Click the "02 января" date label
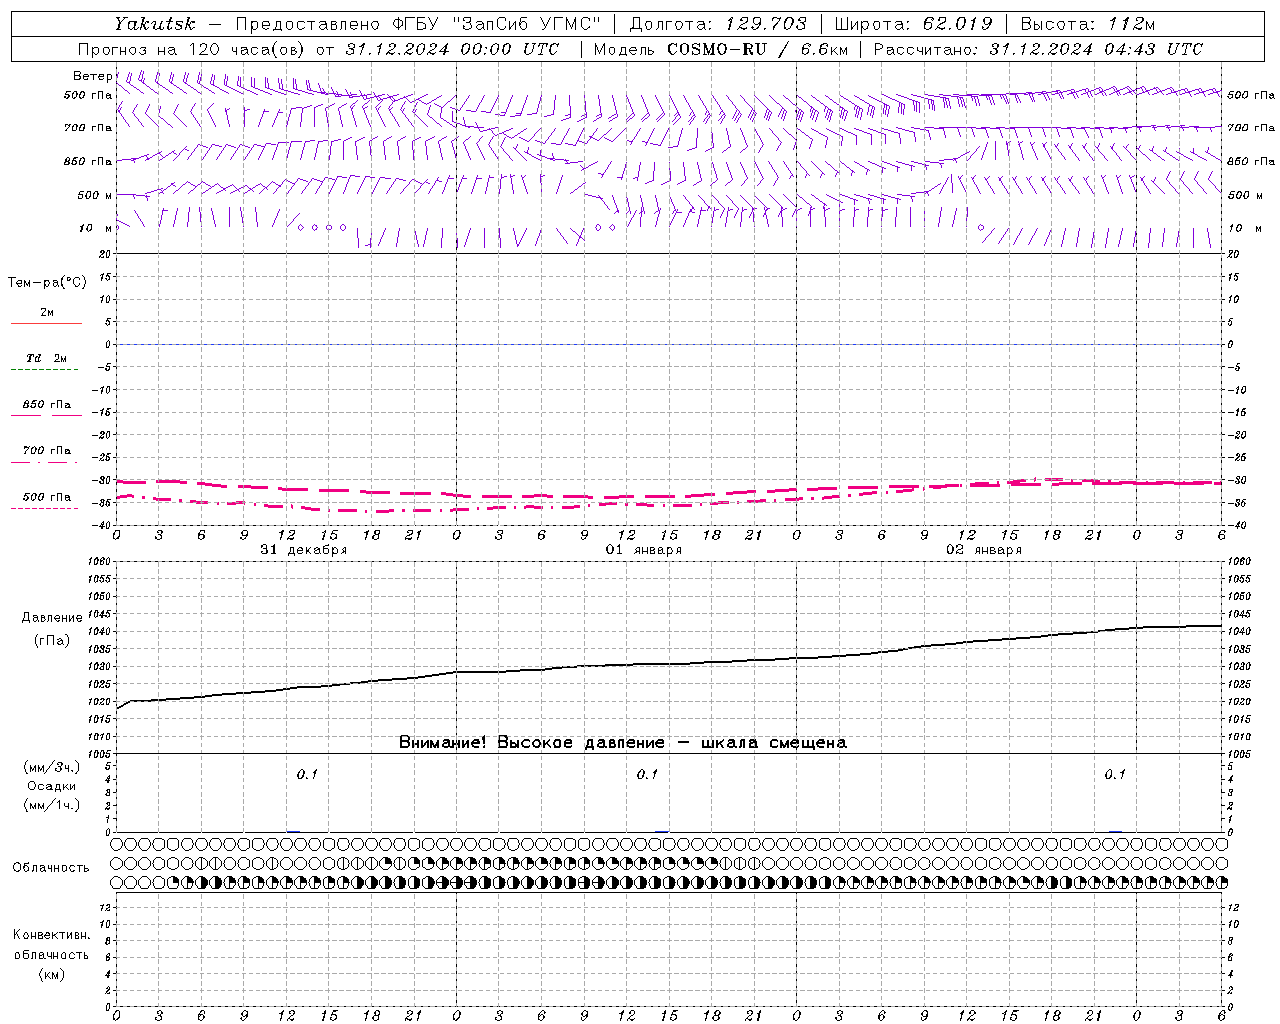 point(984,549)
